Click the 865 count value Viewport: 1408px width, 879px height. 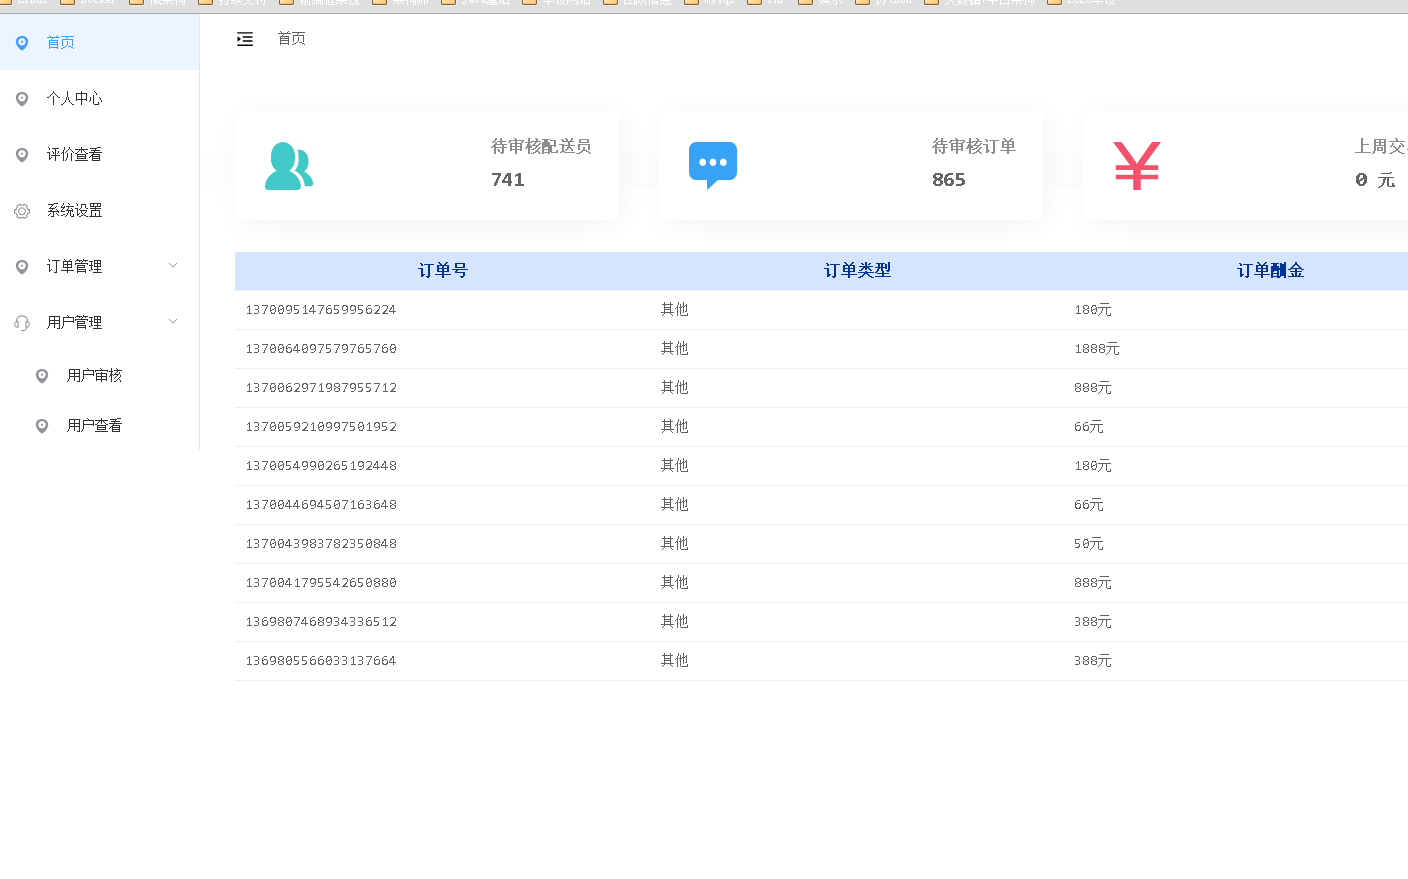949,180
